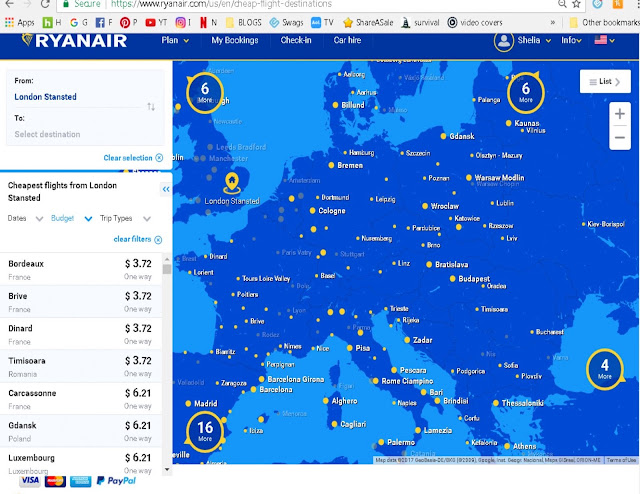
Task: Expand the Trip Types filter dropdown
Action: 125,218
